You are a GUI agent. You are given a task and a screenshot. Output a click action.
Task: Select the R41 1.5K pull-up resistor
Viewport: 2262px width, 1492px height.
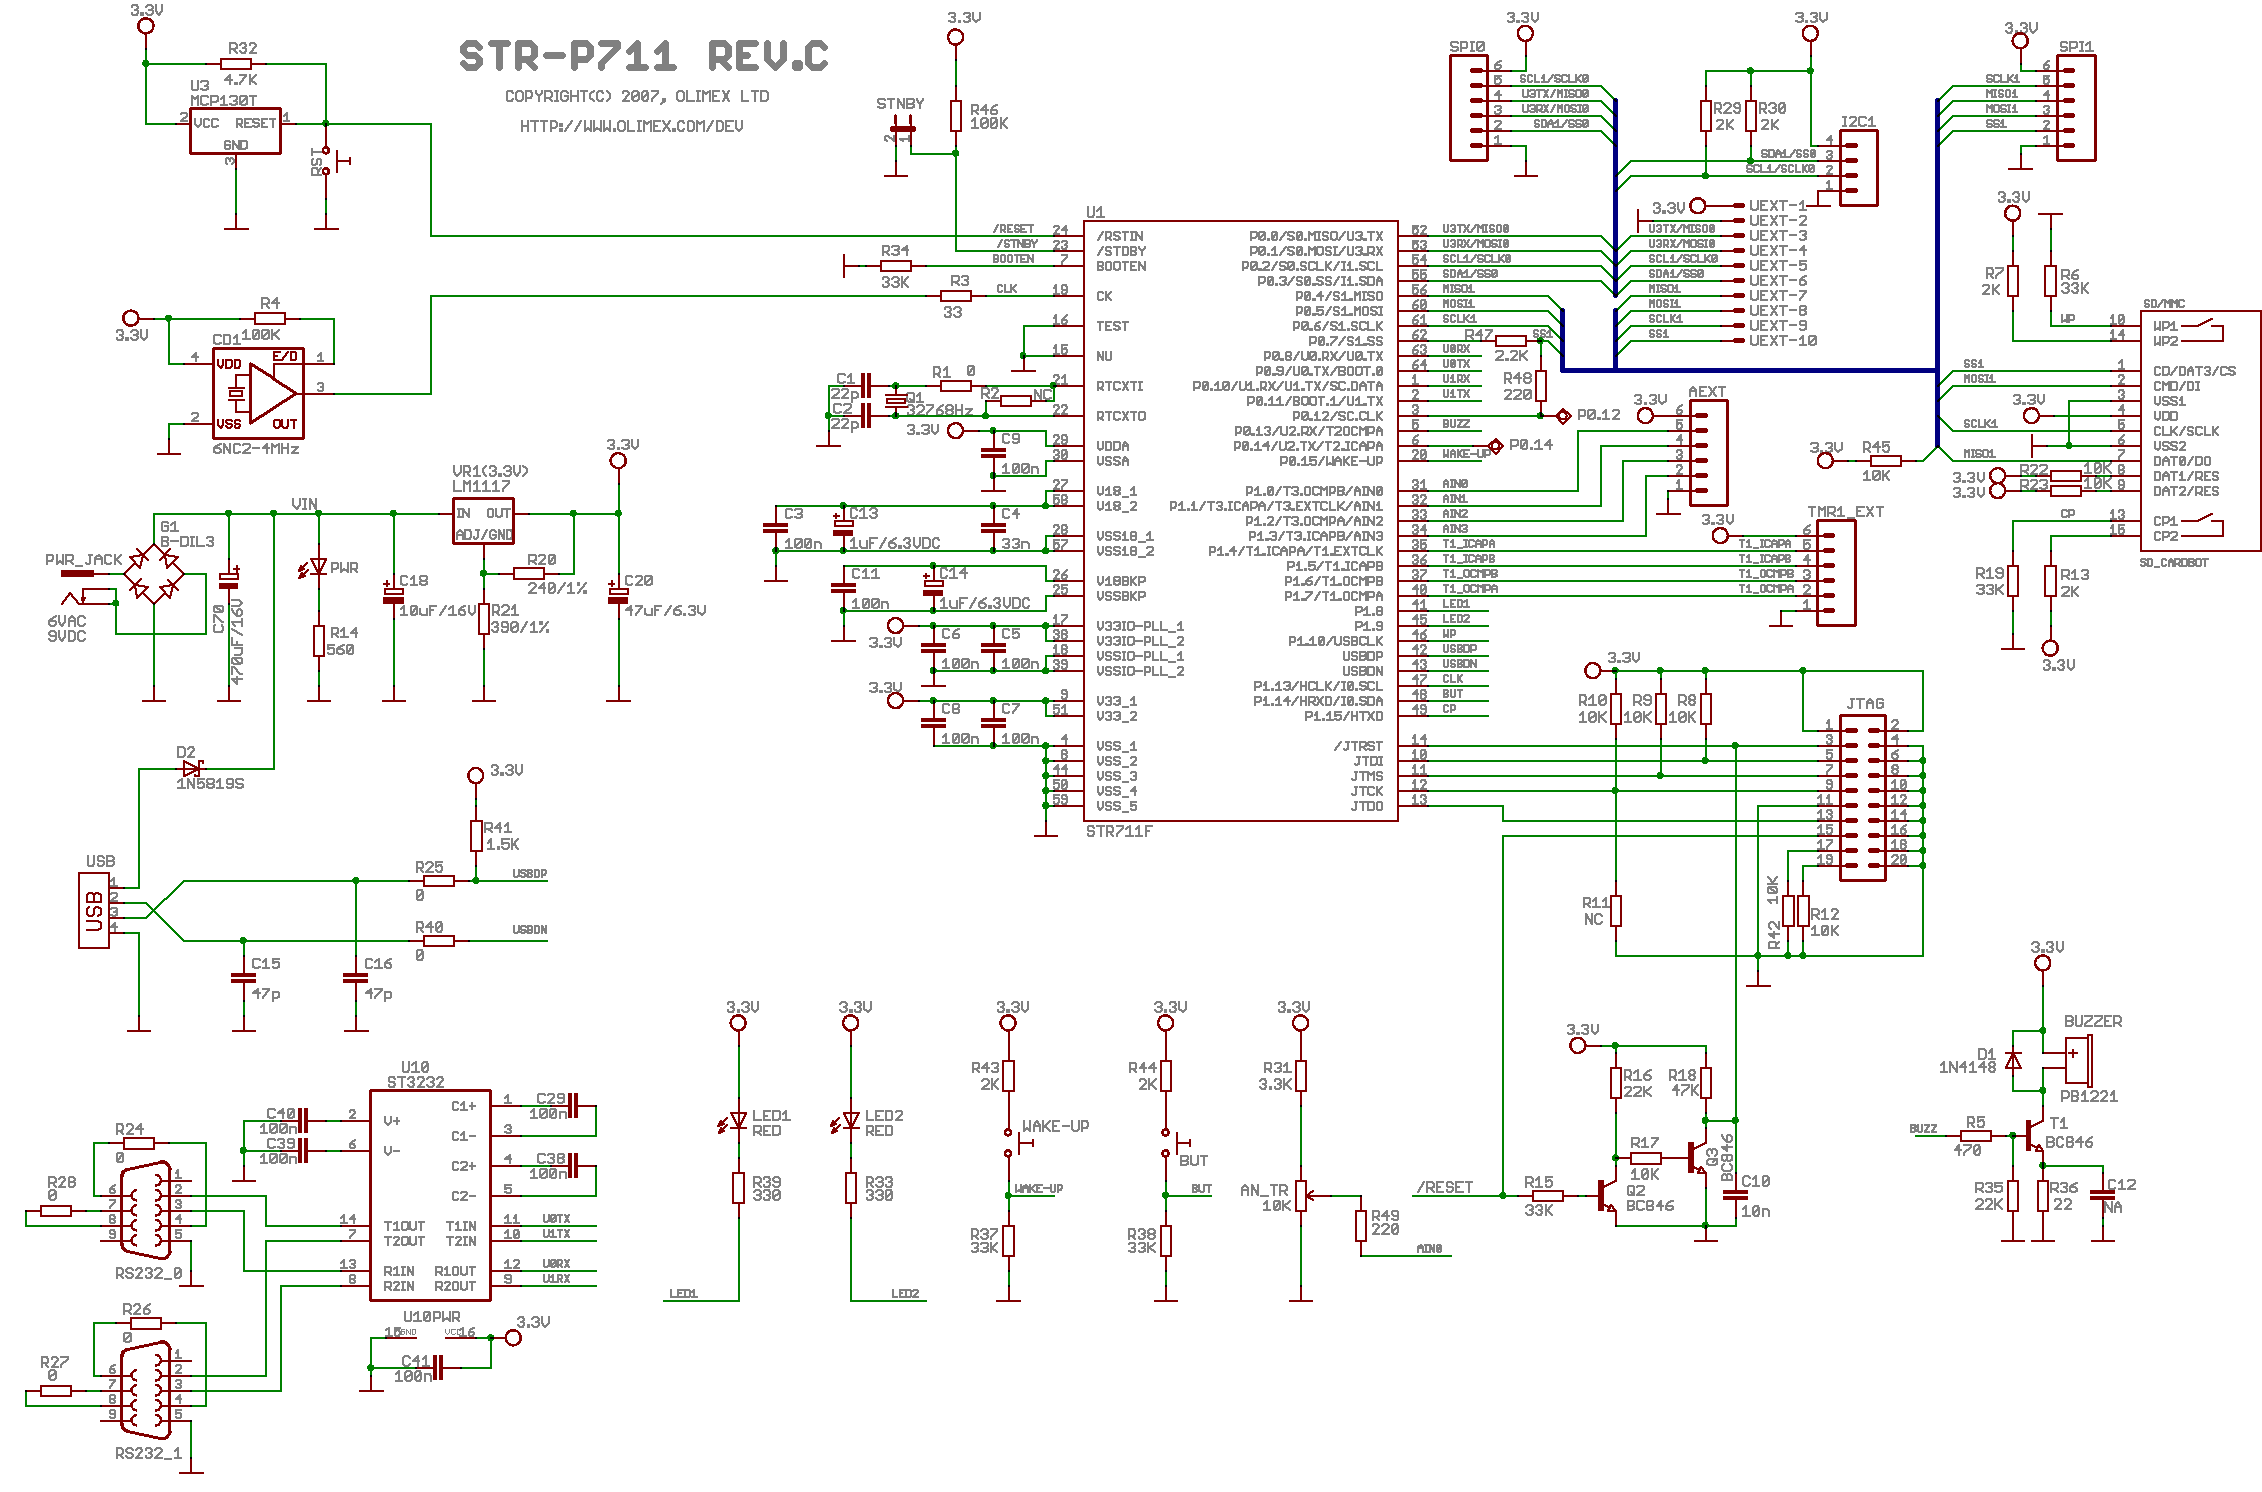point(476,836)
